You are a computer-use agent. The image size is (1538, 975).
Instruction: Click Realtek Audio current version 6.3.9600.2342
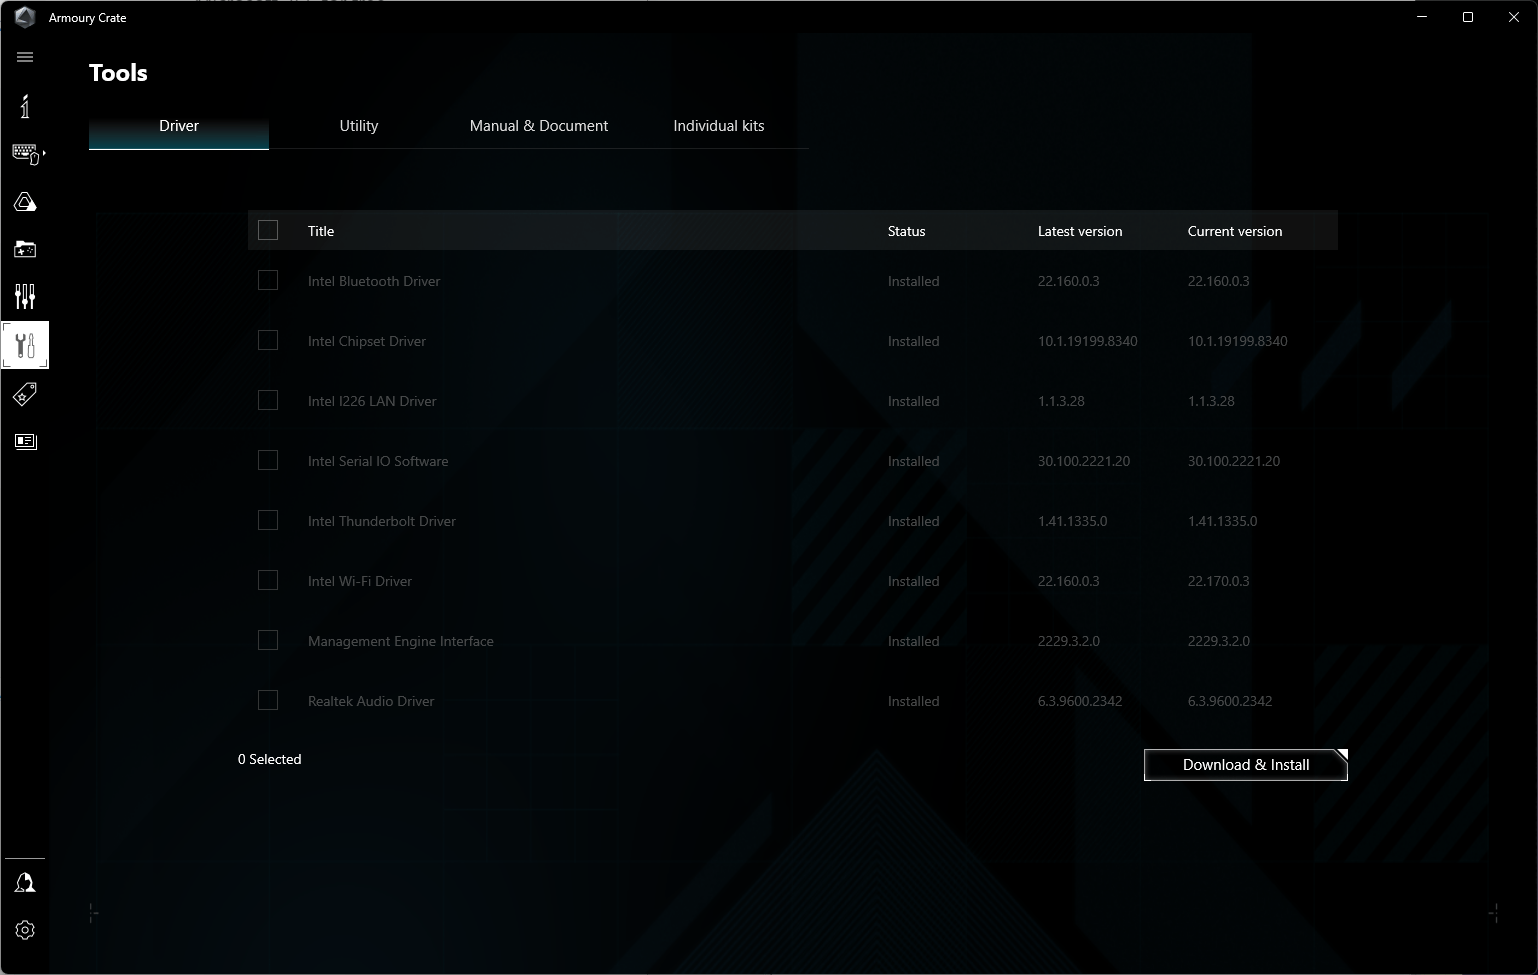(x=1230, y=701)
